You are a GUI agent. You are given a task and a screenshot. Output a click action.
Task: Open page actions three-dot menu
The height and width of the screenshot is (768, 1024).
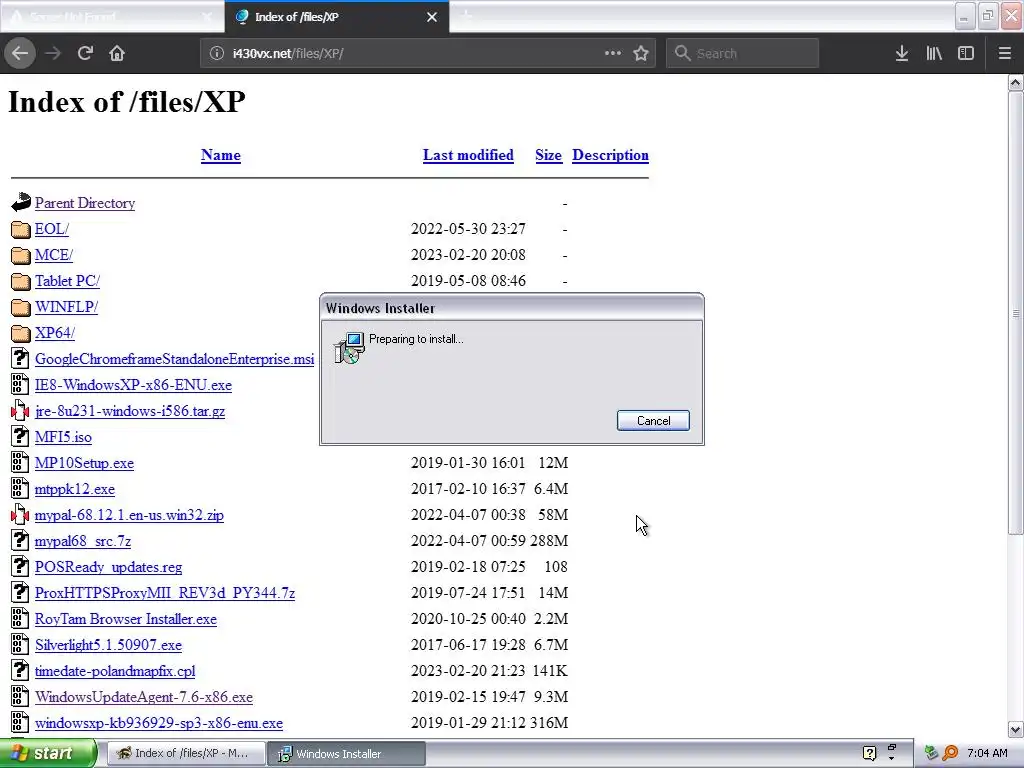pyautogui.click(x=613, y=53)
